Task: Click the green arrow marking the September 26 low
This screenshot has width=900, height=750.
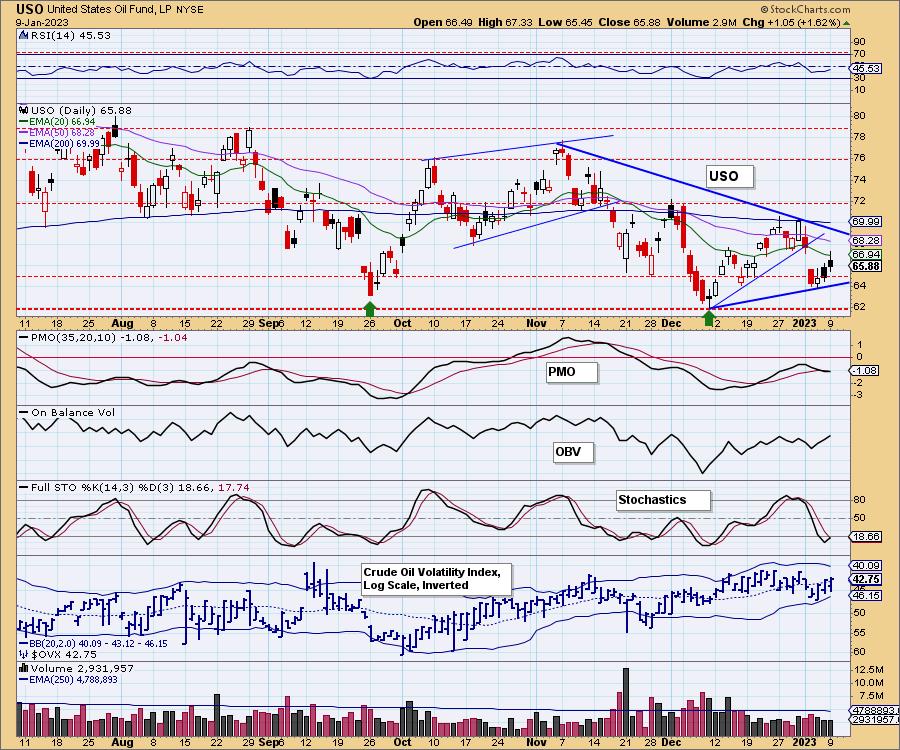Action: tap(370, 309)
